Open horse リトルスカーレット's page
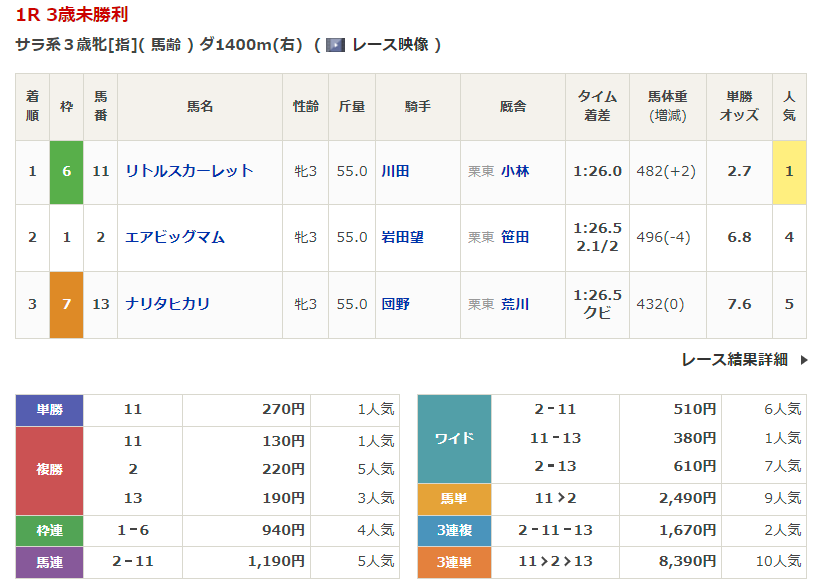 pos(189,171)
